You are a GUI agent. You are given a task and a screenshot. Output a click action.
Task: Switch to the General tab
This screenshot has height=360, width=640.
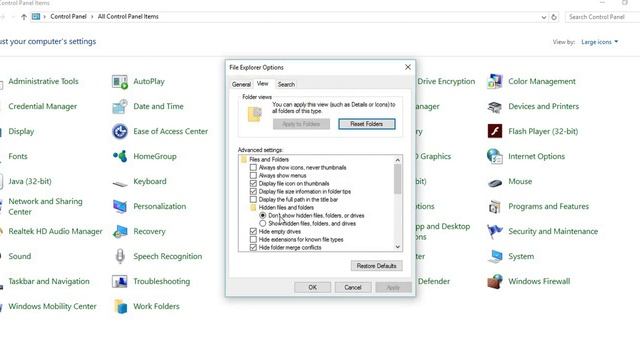pos(241,84)
